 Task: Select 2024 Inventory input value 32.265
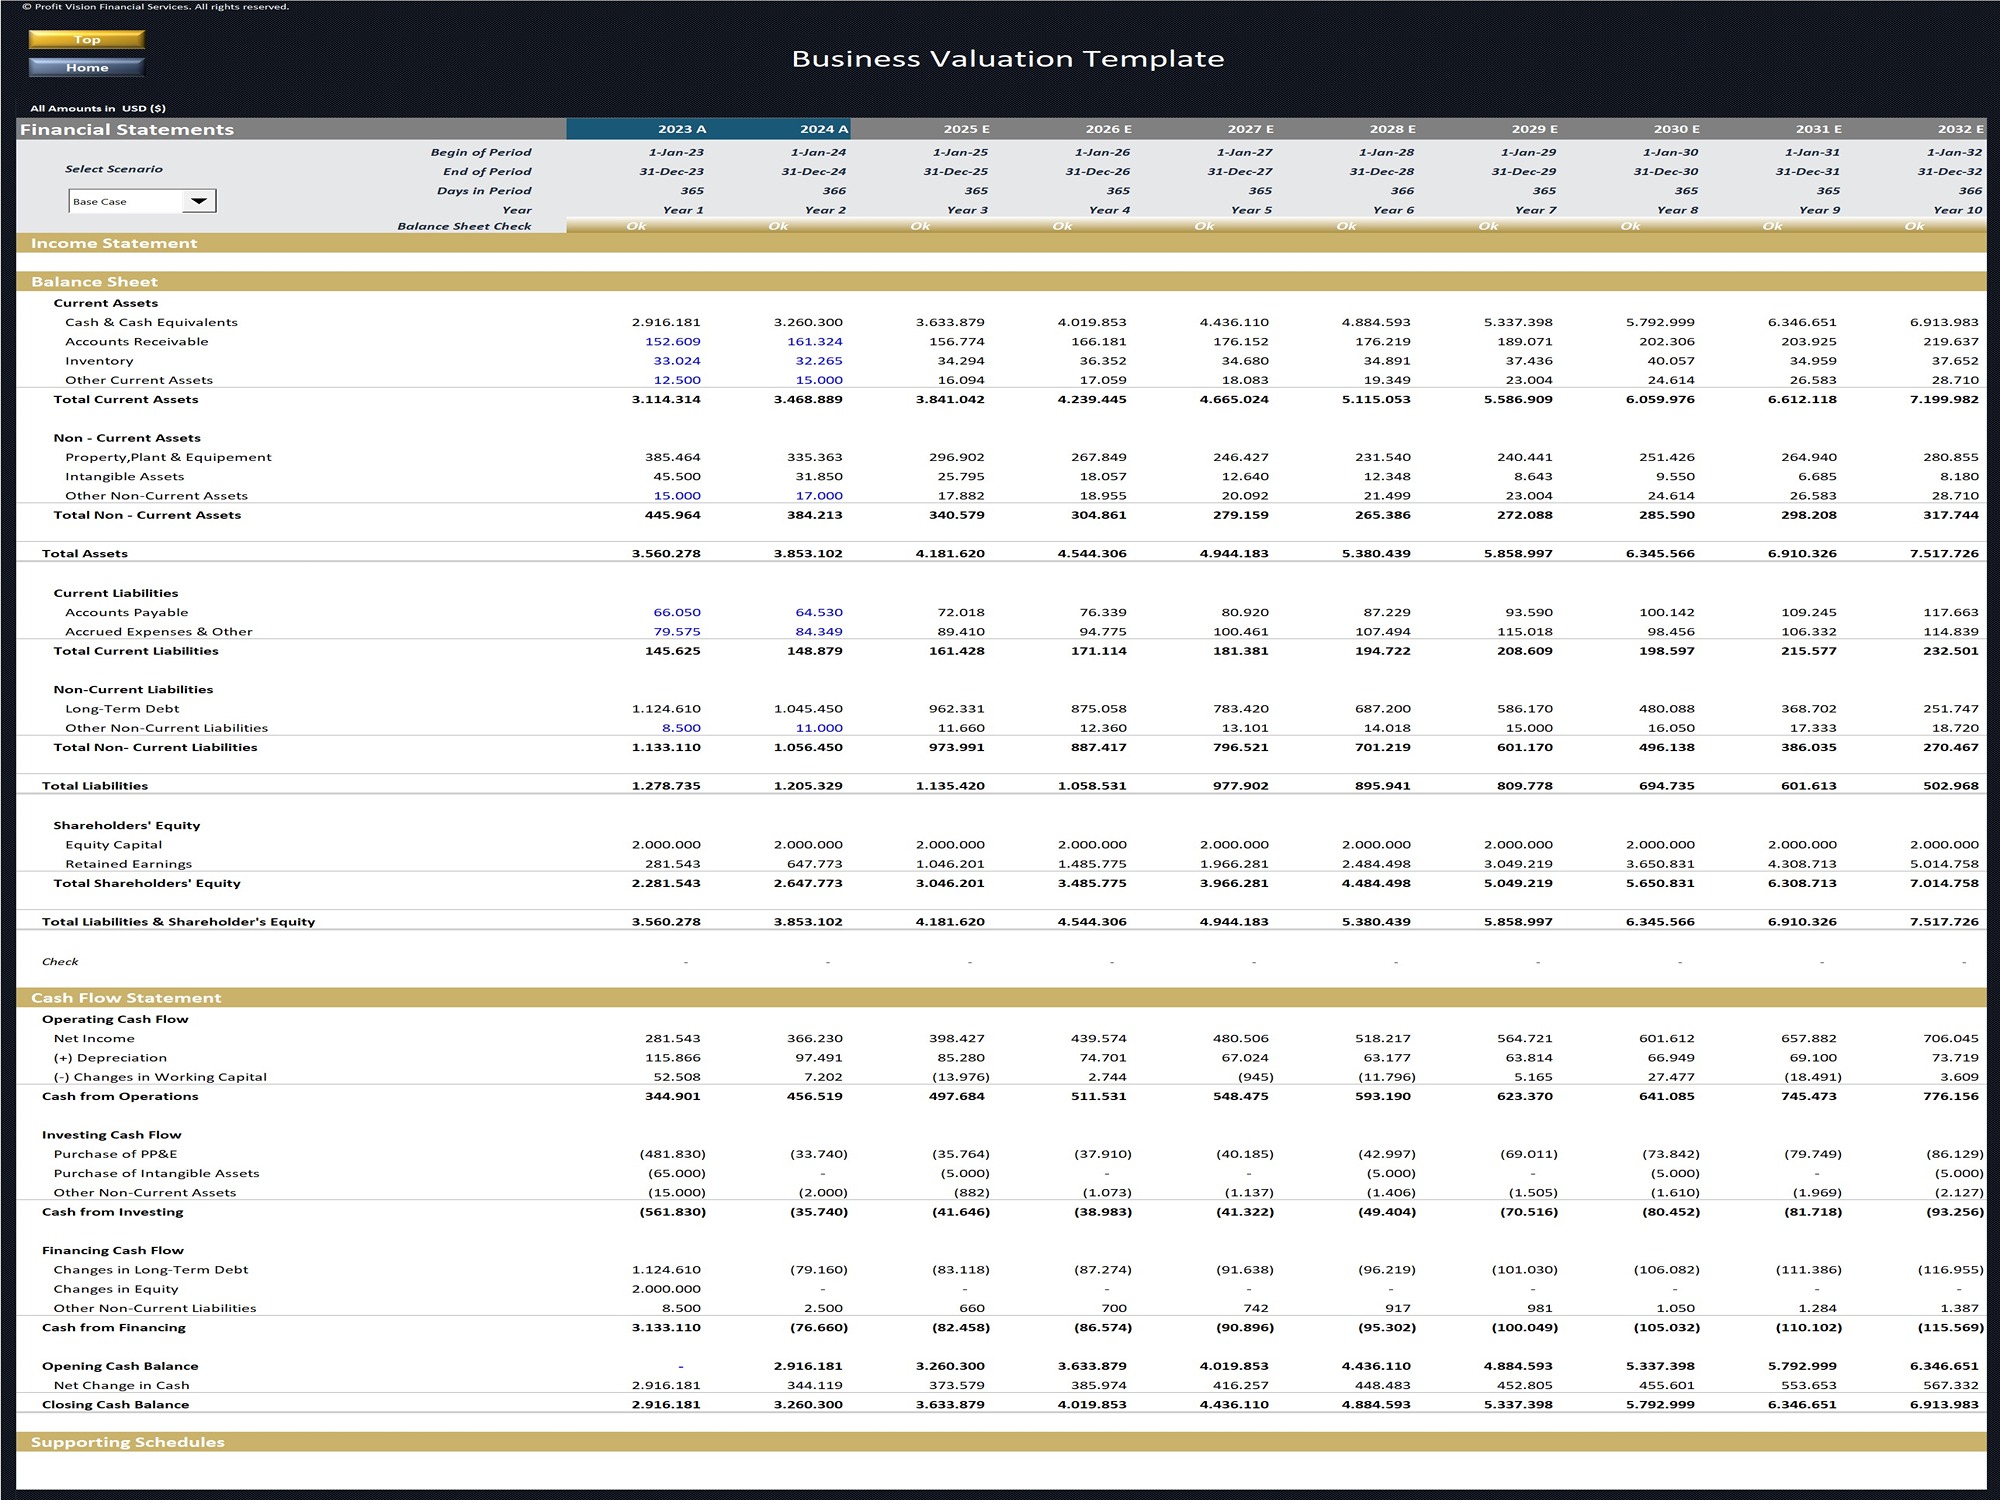(818, 361)
